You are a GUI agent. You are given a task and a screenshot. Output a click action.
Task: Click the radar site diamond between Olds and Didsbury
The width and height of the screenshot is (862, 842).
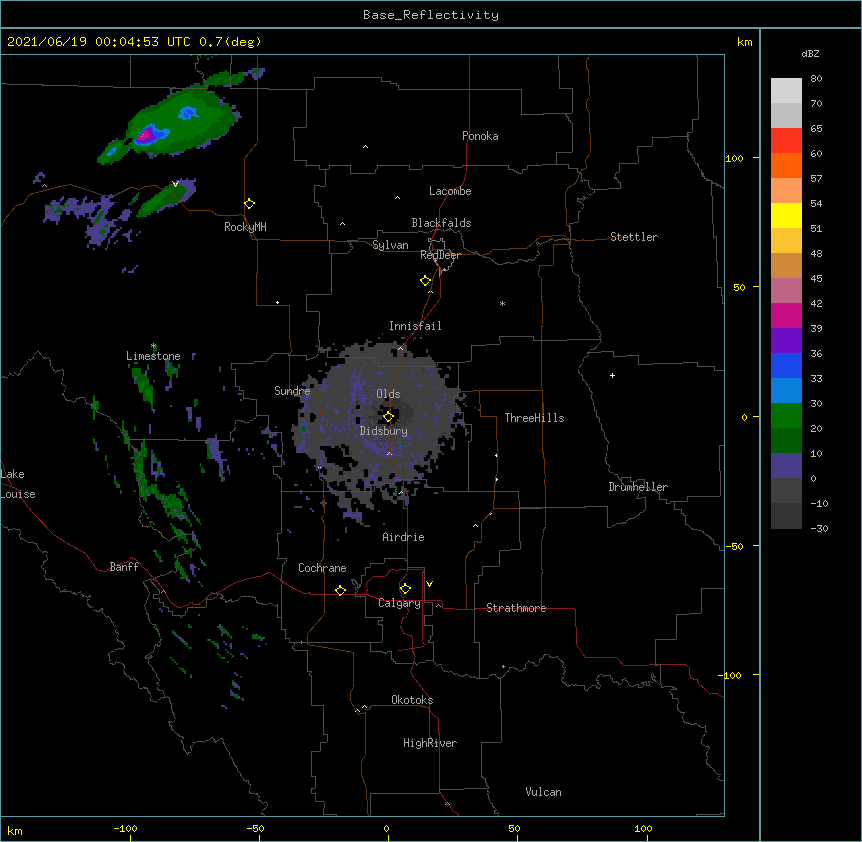(388, 417)
